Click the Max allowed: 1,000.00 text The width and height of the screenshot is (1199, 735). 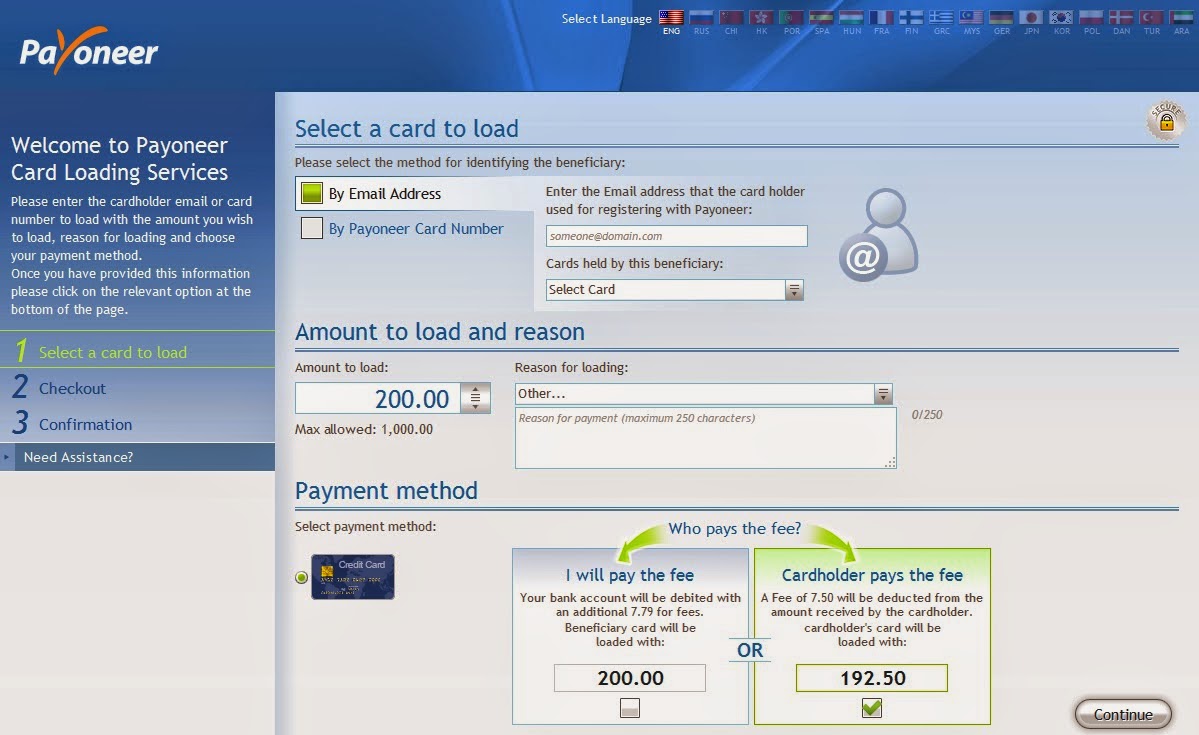coord(364,430)
